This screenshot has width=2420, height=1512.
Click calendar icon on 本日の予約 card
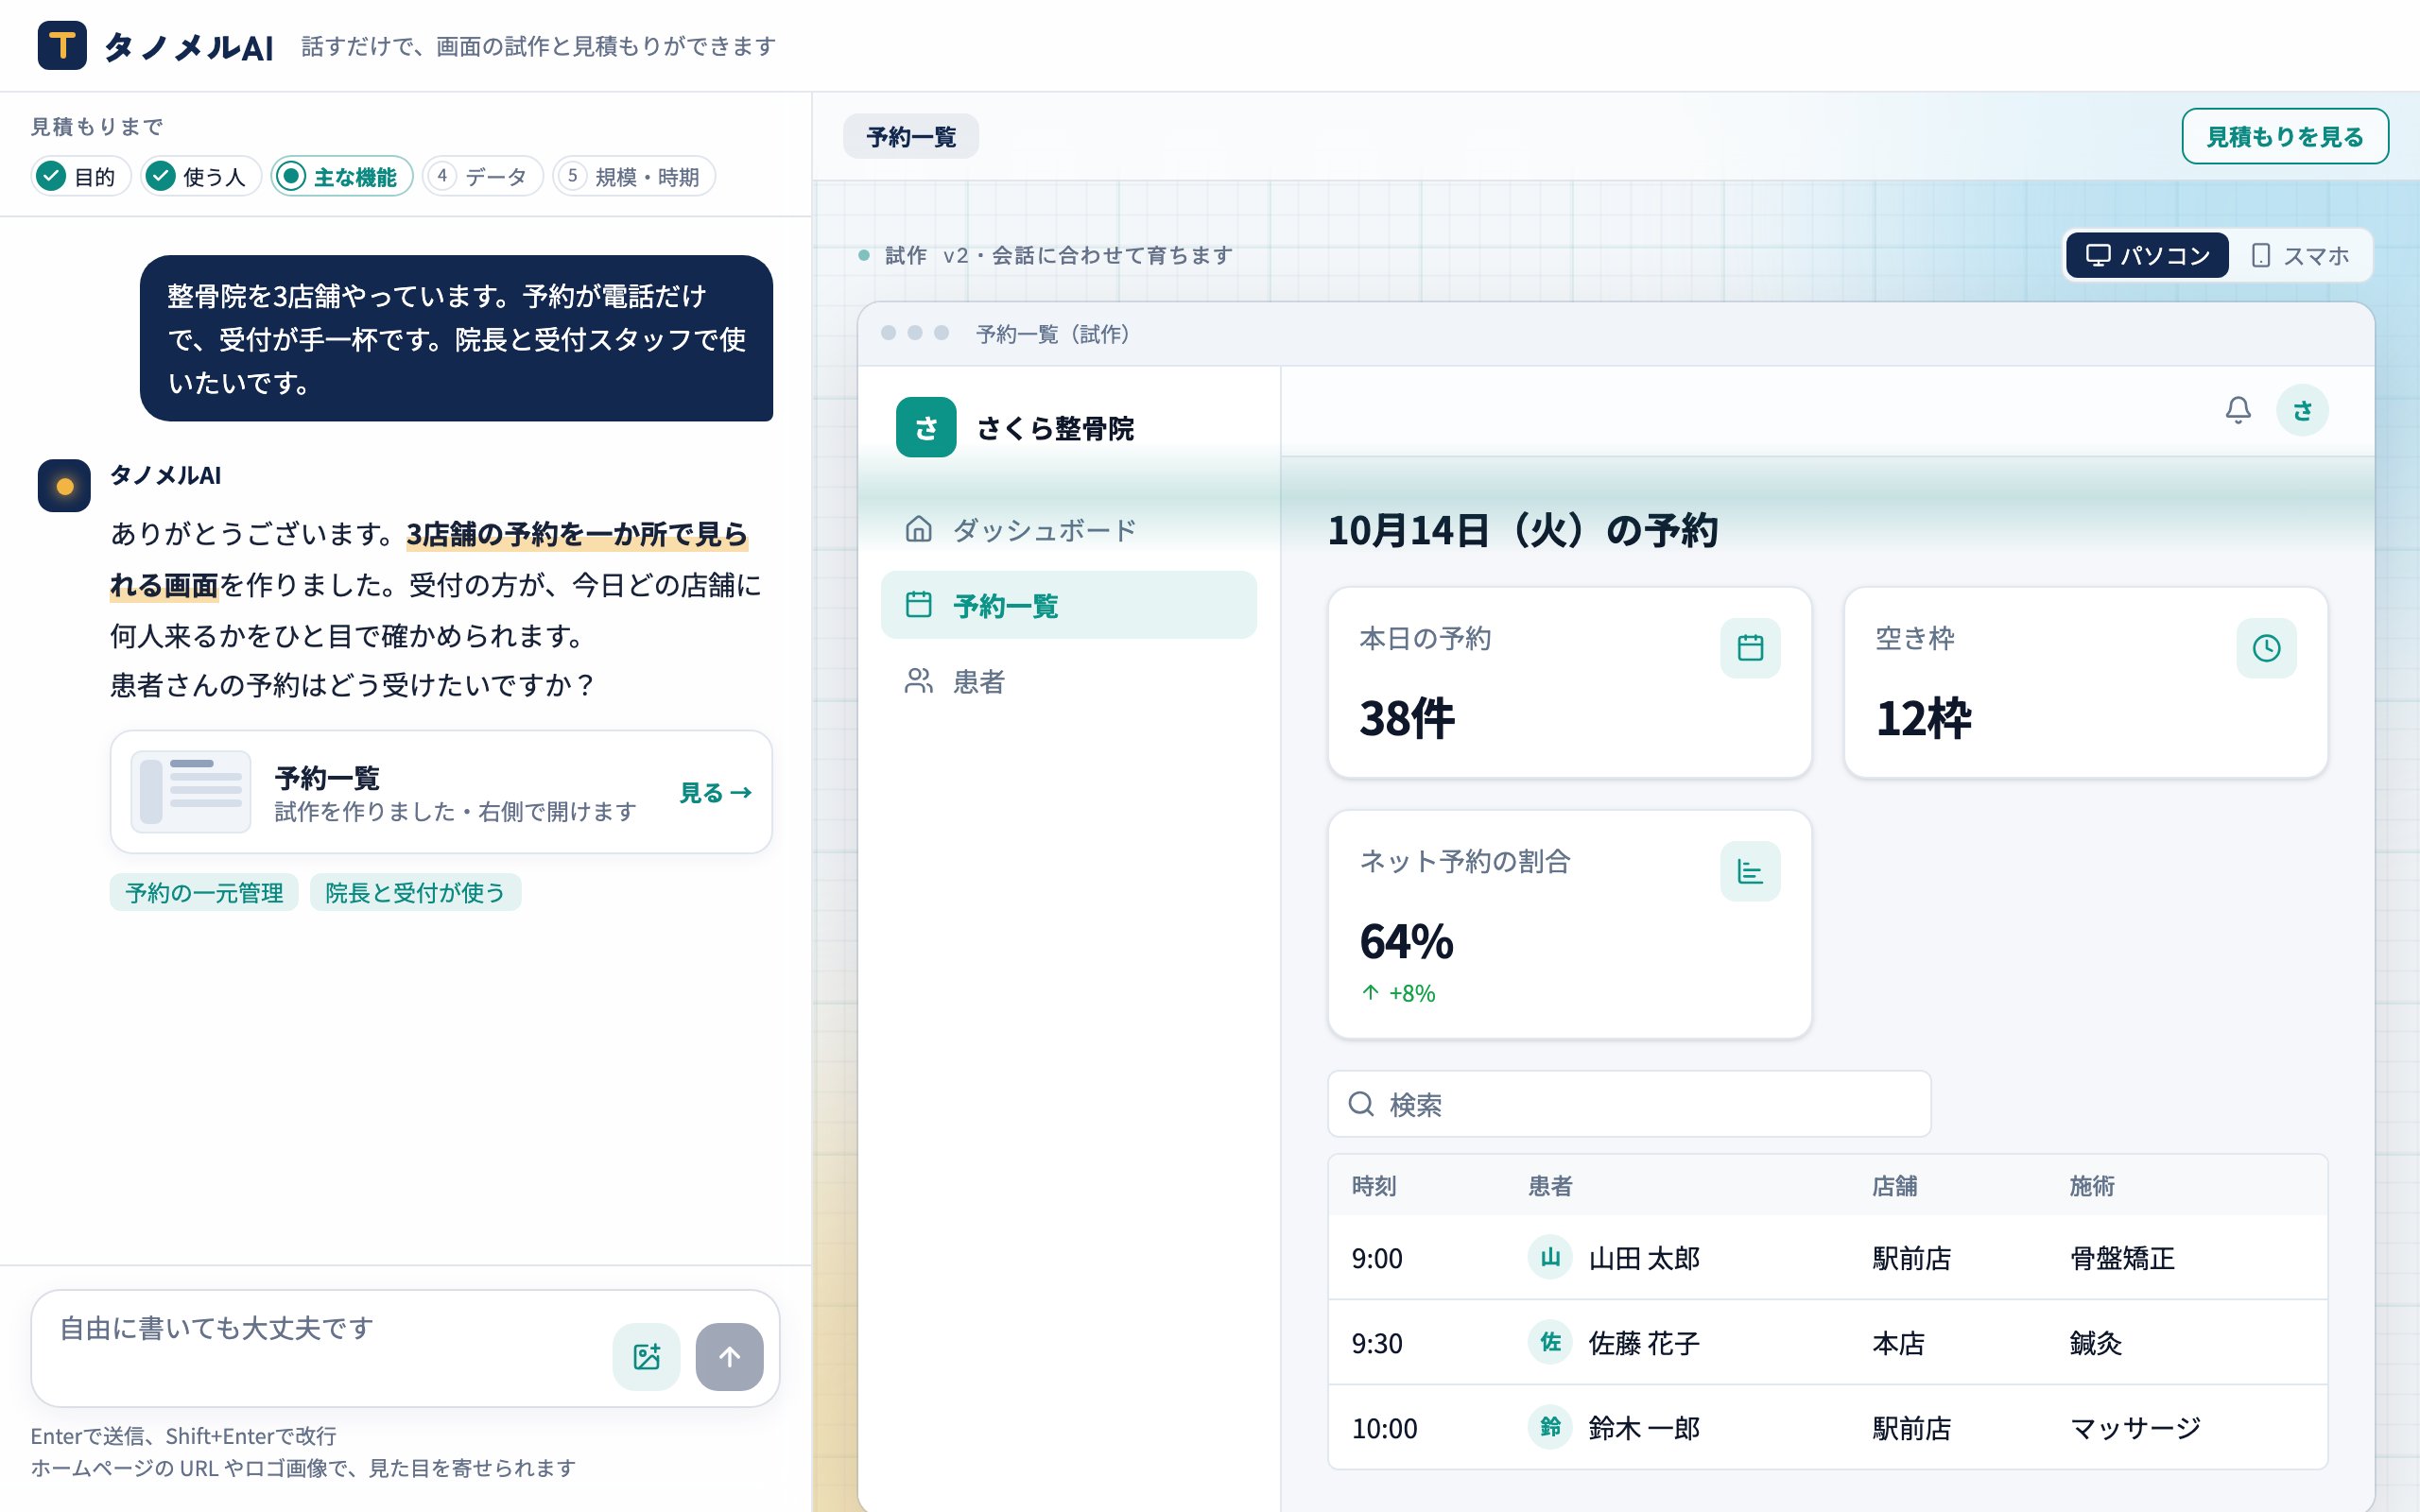pyautogui.click(x=1750, y=648)
